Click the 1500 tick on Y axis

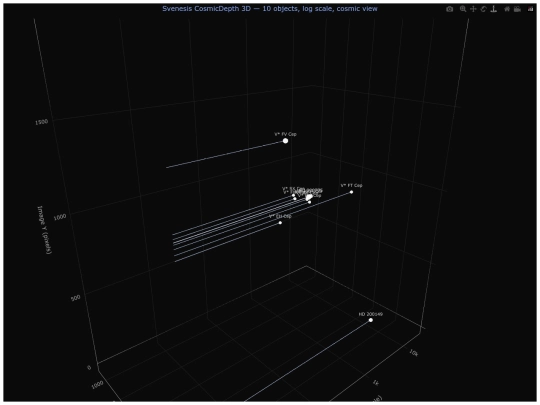pos(42,122)
